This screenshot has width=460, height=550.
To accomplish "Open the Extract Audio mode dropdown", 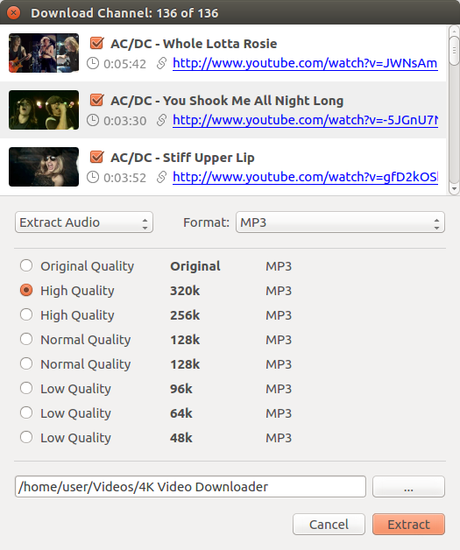I will coord(84,222).
